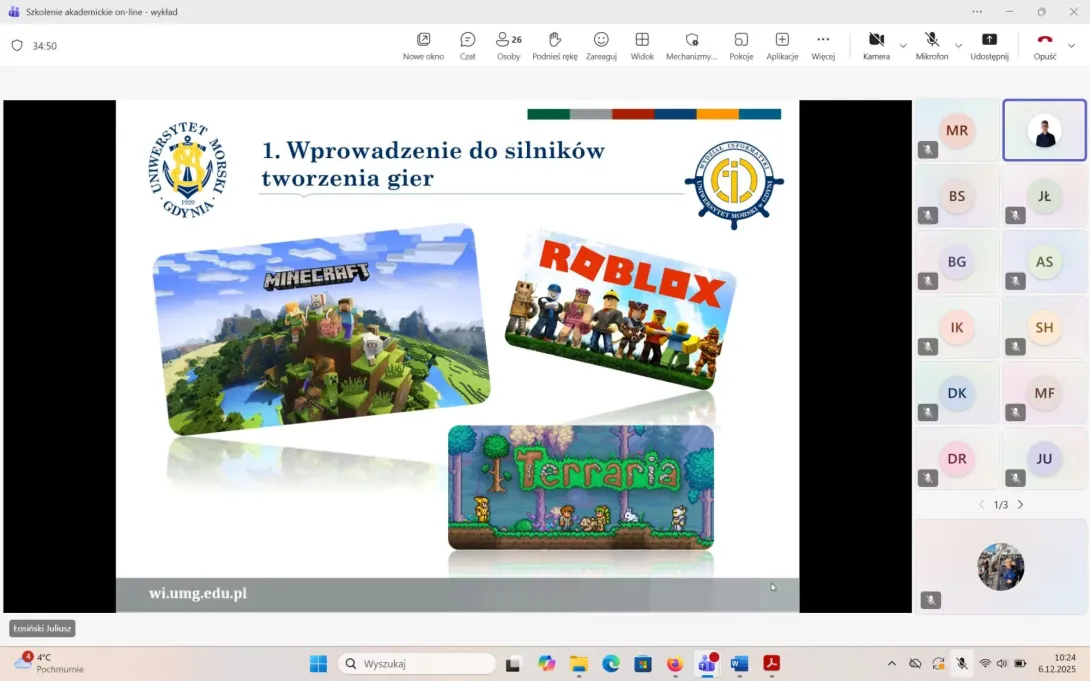Toggle microphone mute in system tray

[961, 663]
